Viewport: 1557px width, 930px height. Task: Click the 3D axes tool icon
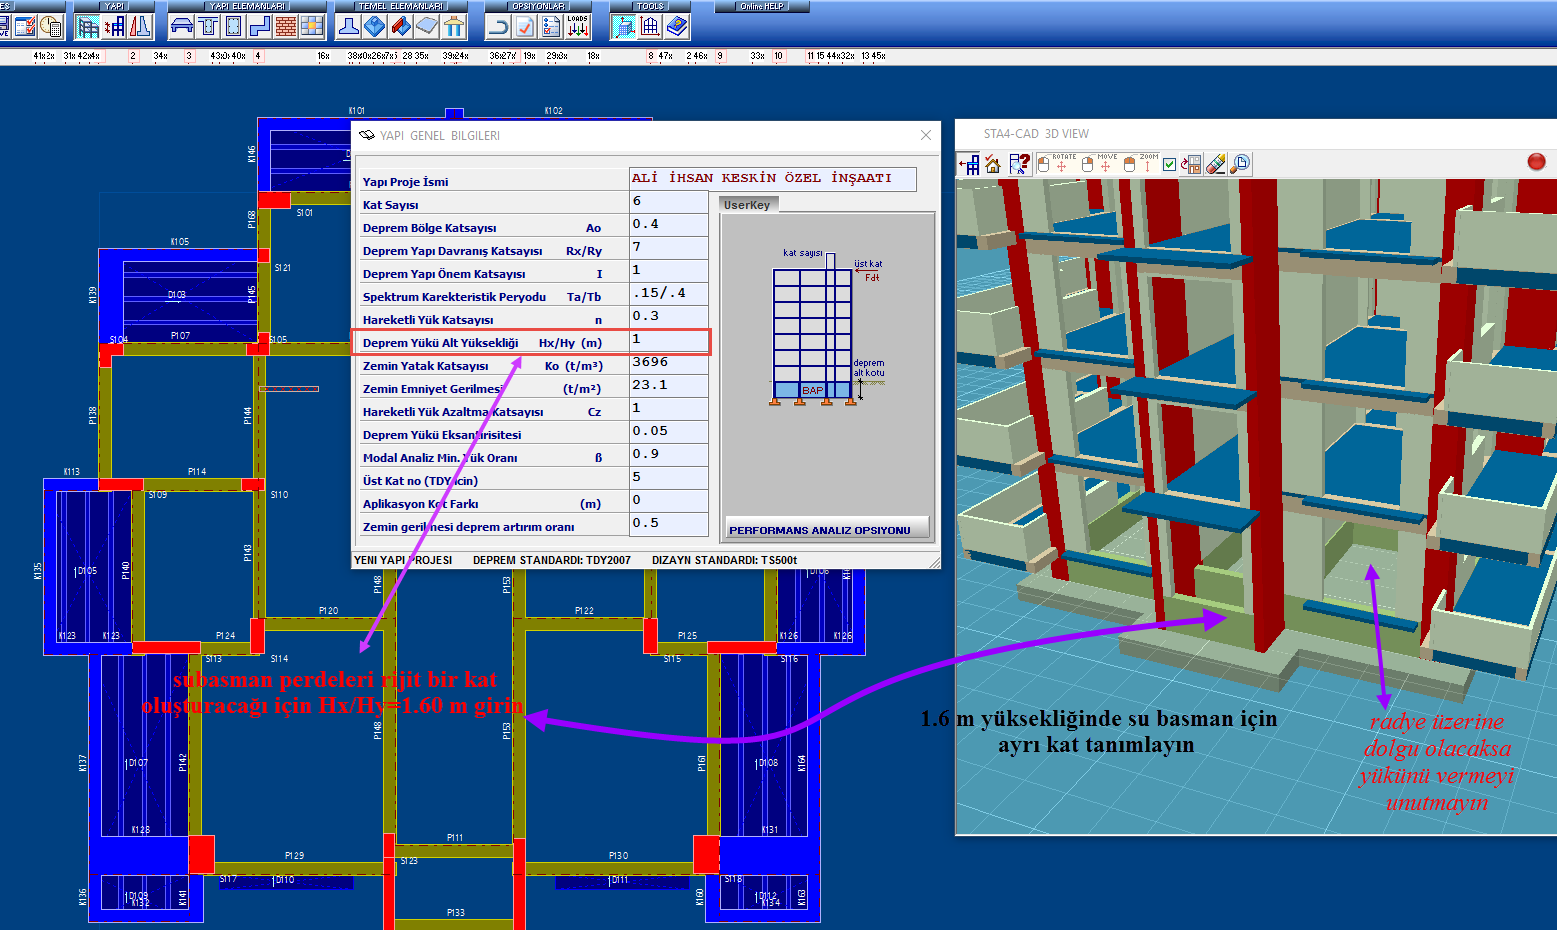tap(624, 27)
